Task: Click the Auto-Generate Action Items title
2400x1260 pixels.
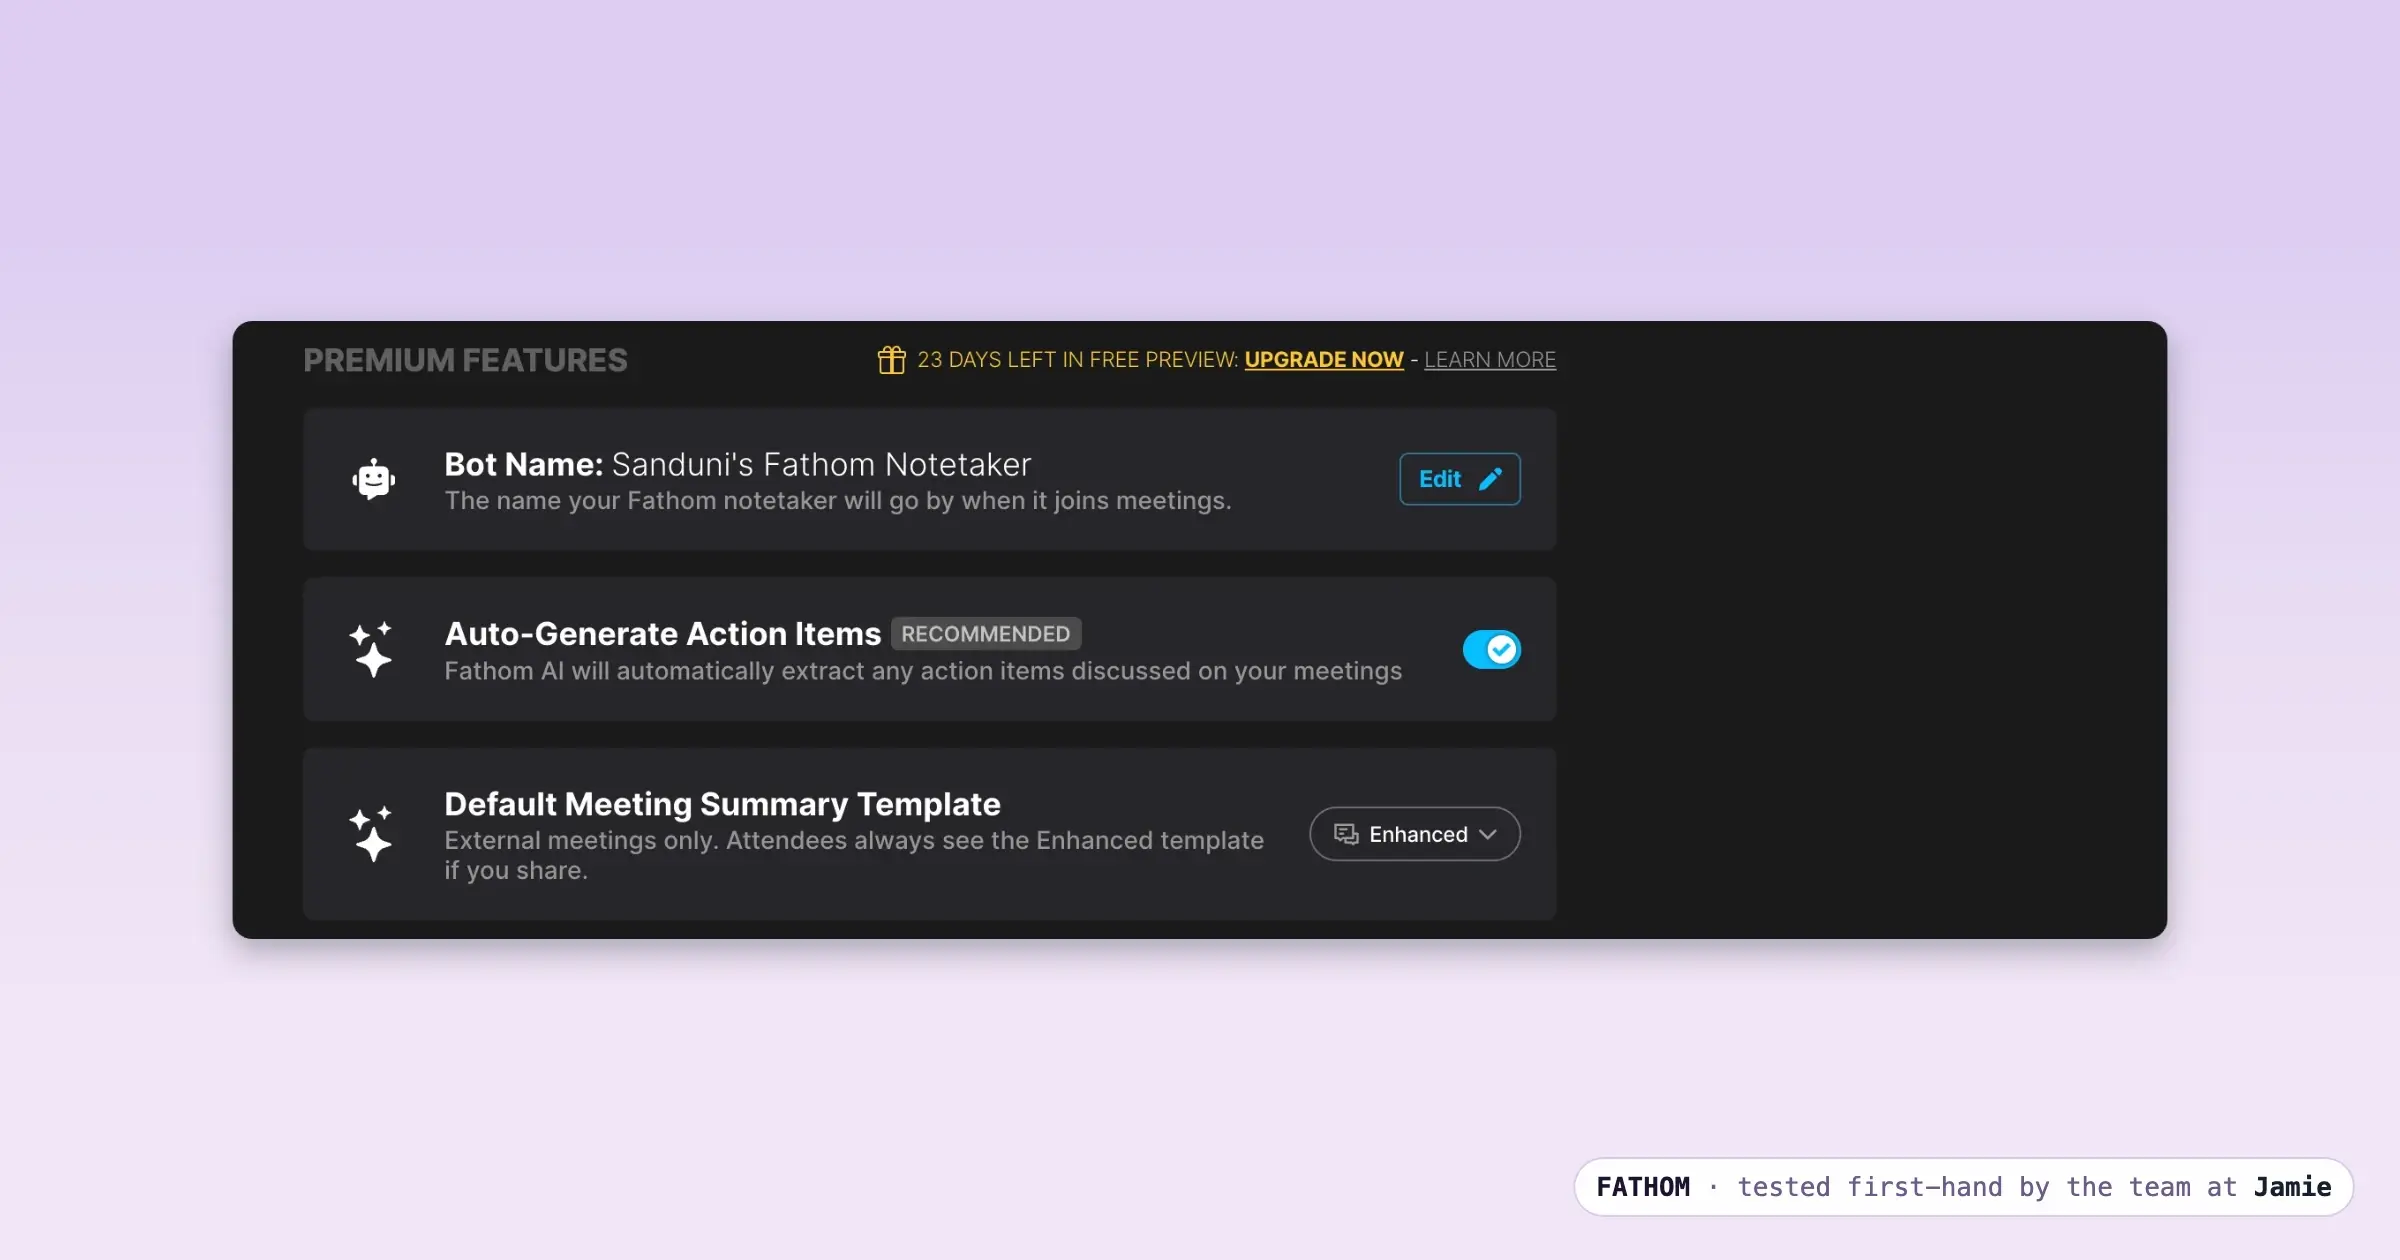Action: click(x=662, y=634)
